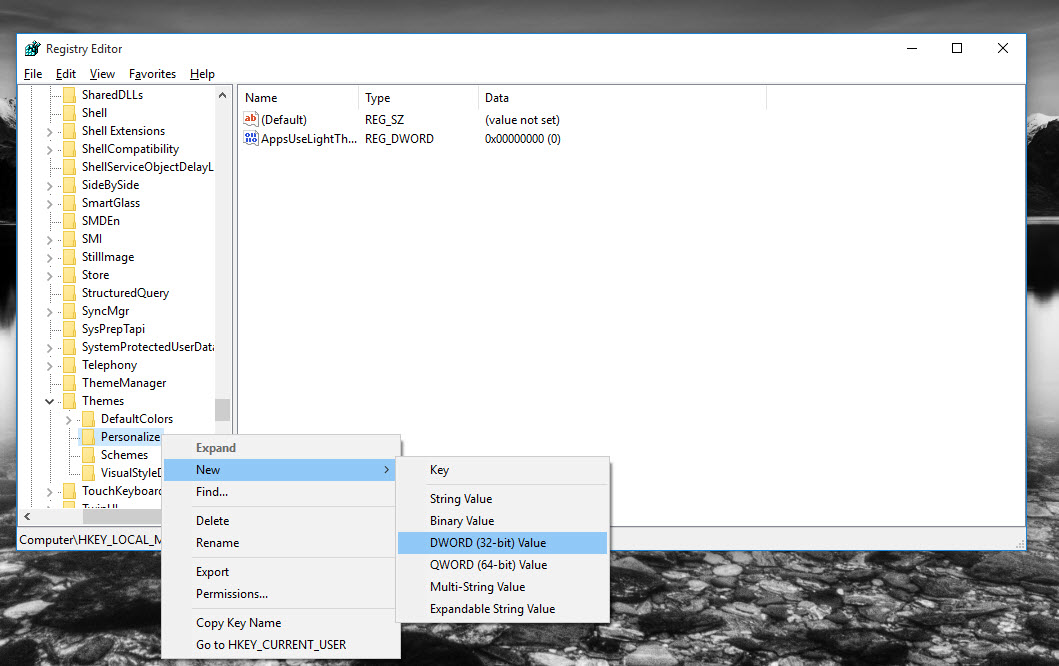
Task: Click the SystemProtectedUserData folder icon
Action: [70, 347]
